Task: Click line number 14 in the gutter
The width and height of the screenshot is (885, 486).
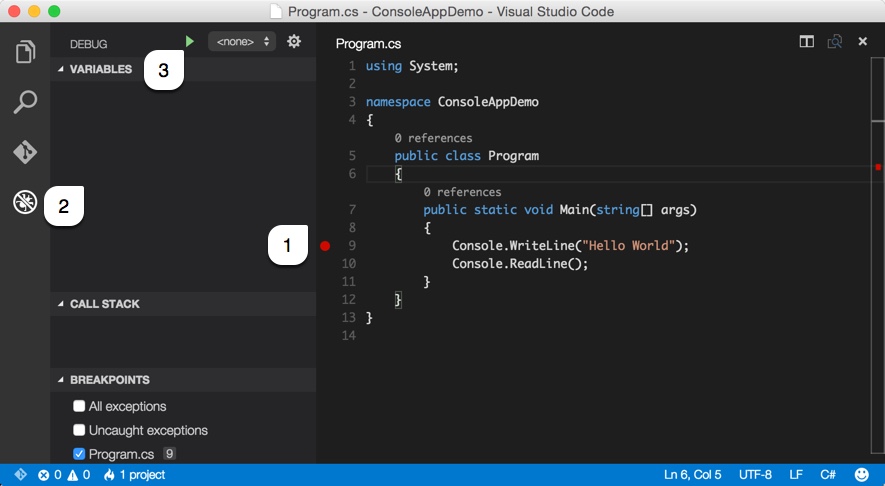Action: [x=349, y=335]
